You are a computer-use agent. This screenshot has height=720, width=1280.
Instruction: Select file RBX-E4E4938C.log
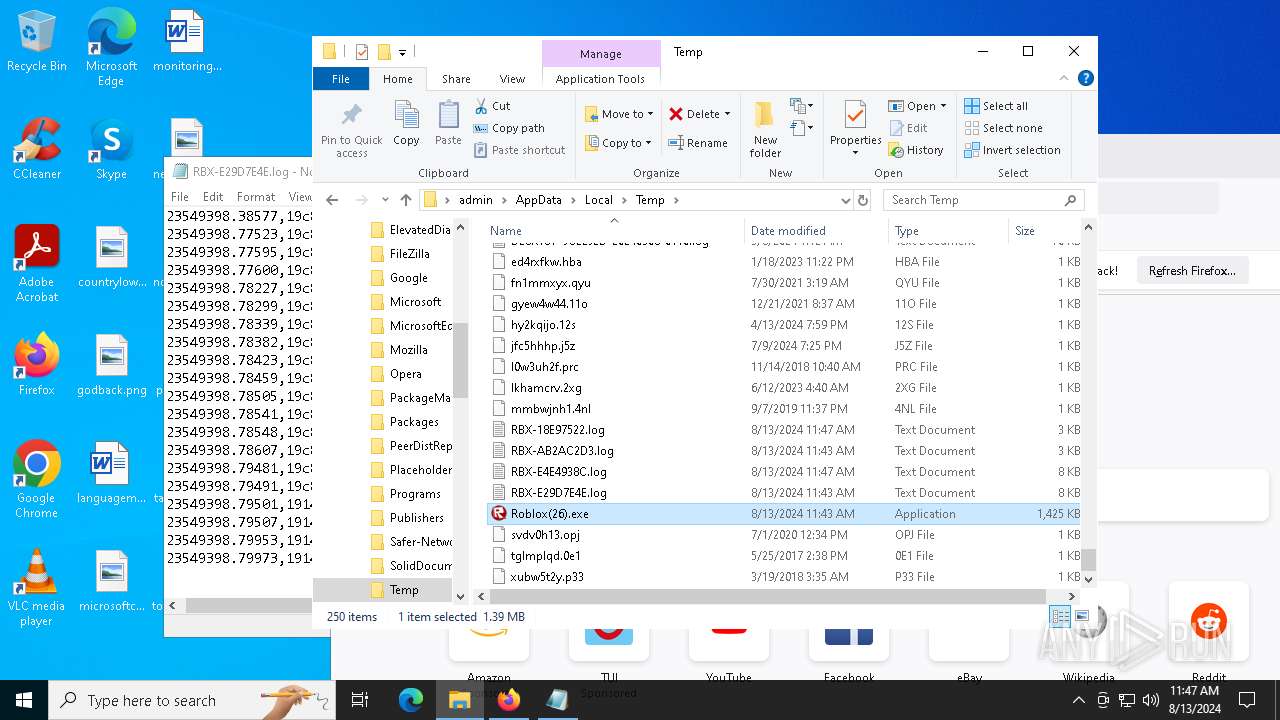[785, 472]
